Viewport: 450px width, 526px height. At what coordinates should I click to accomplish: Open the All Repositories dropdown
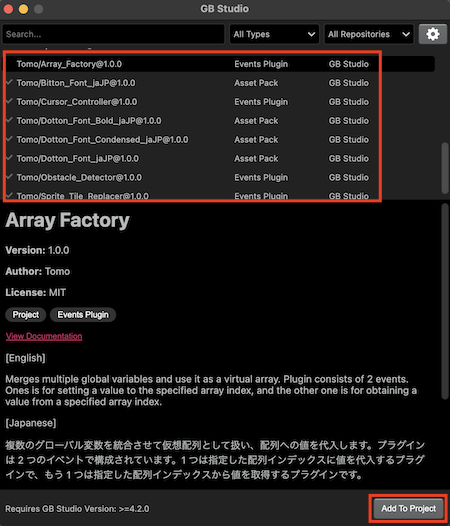[x=369, y=34]
